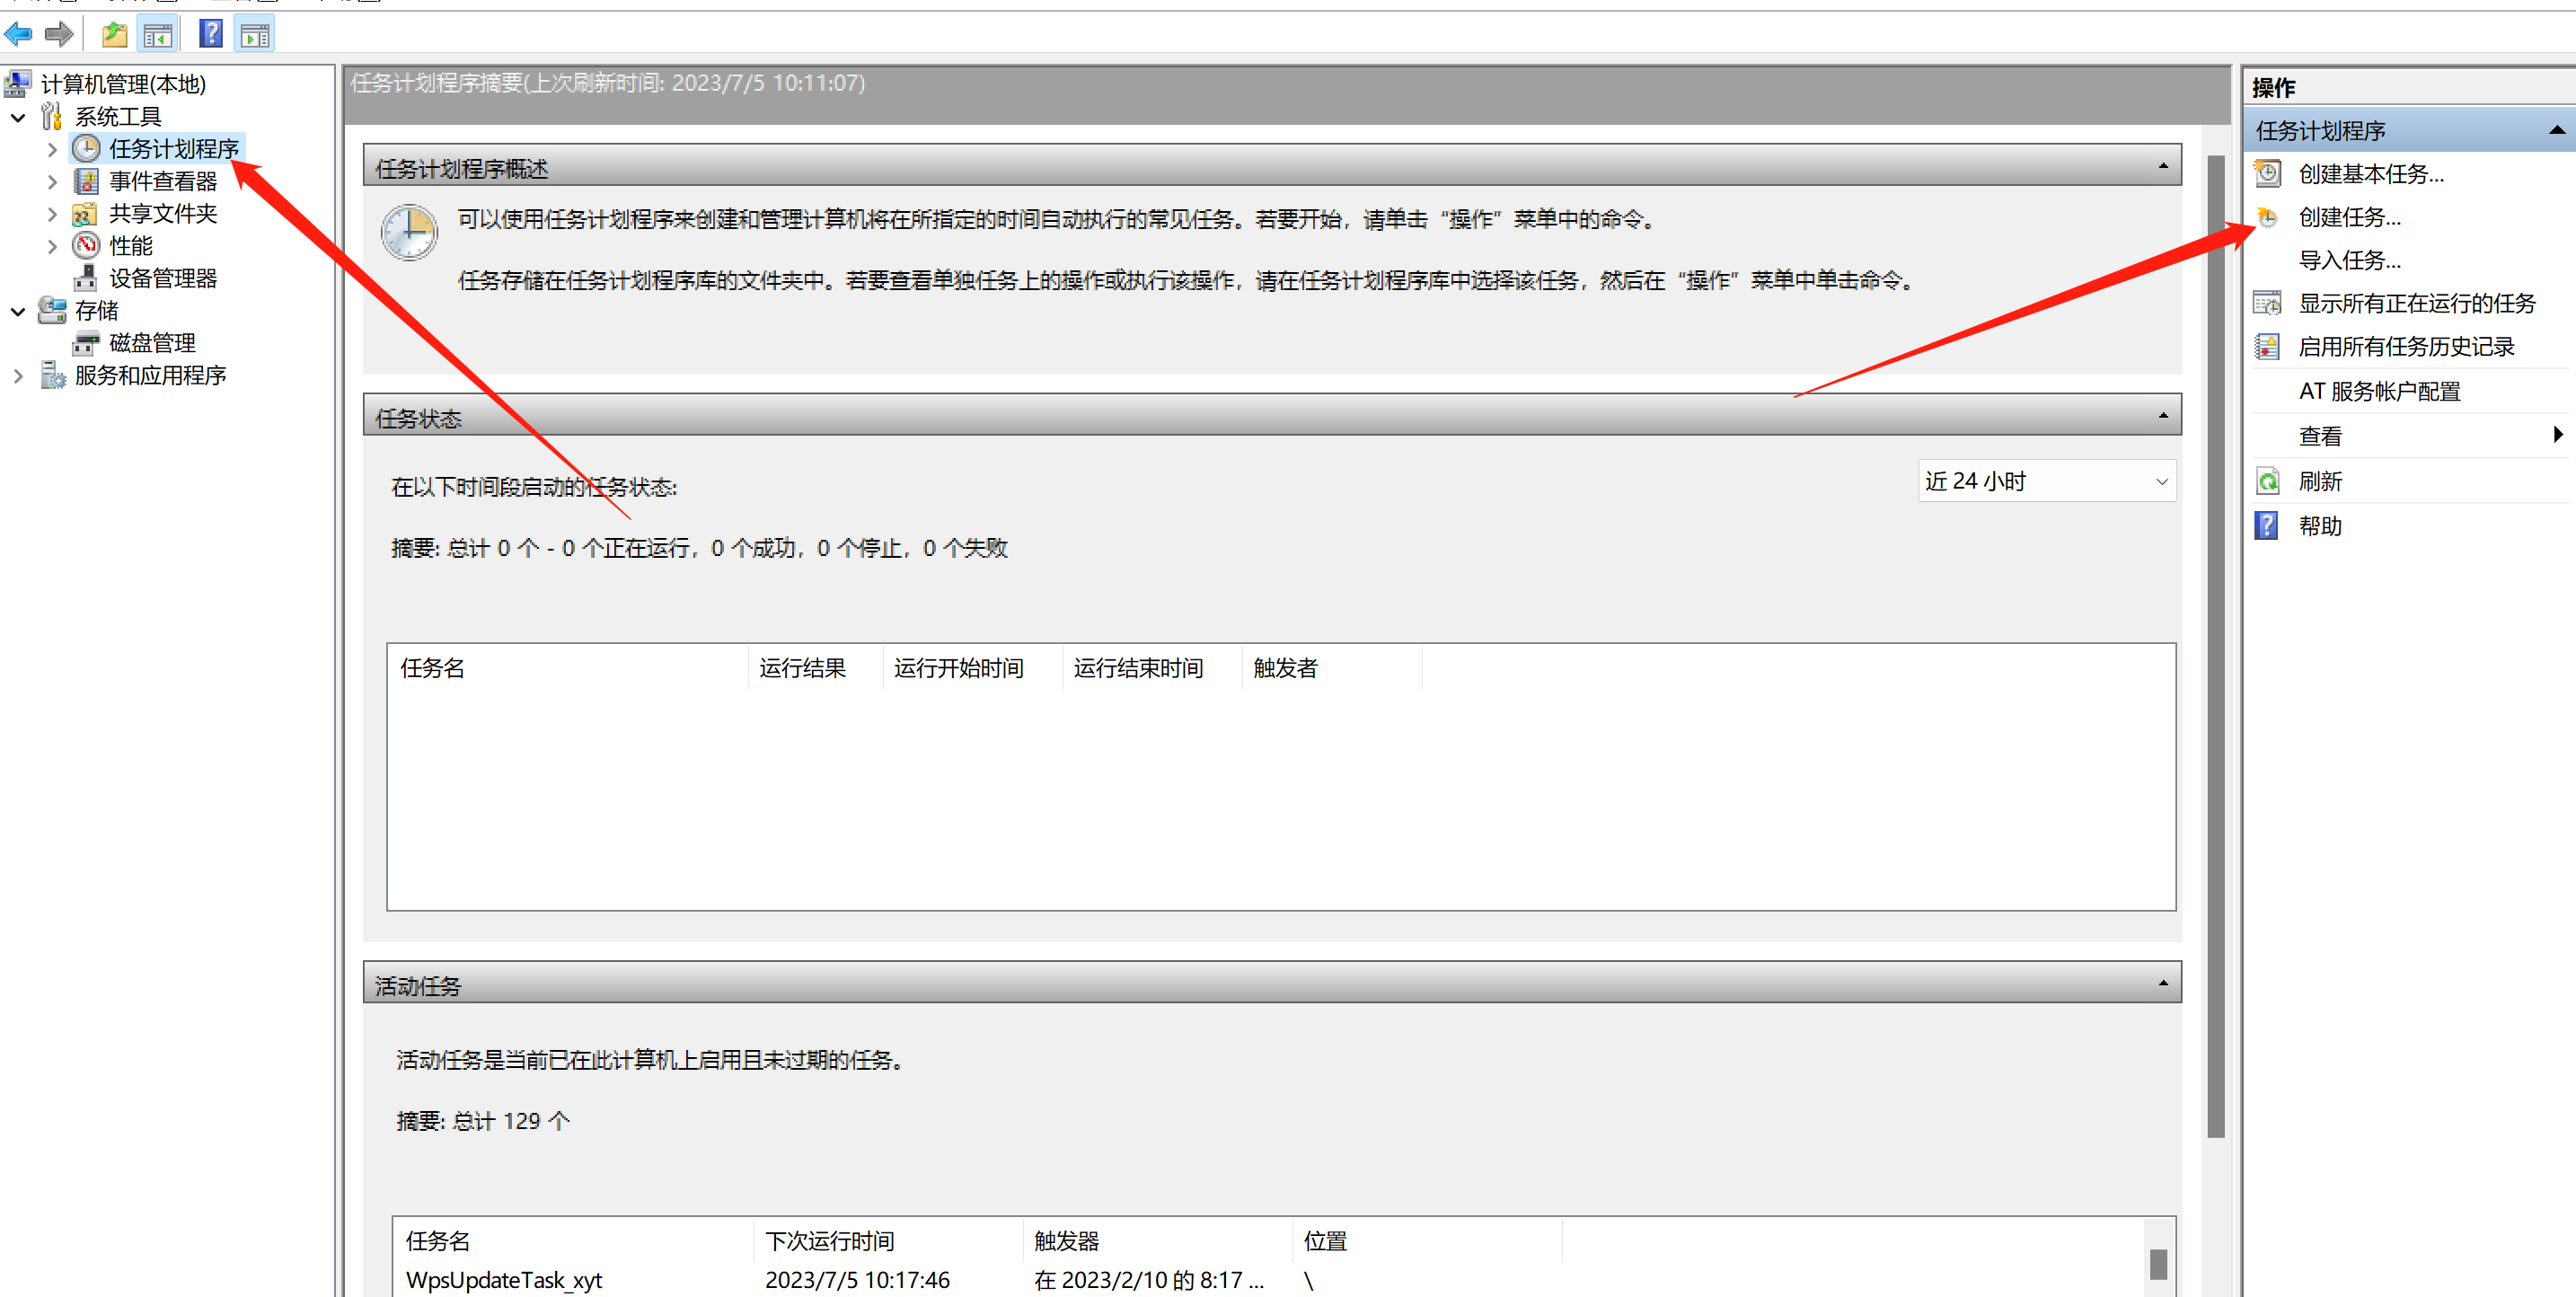Collapse the 任务状态 section
The image size is (2576, 1297).
coord(2163,416)
